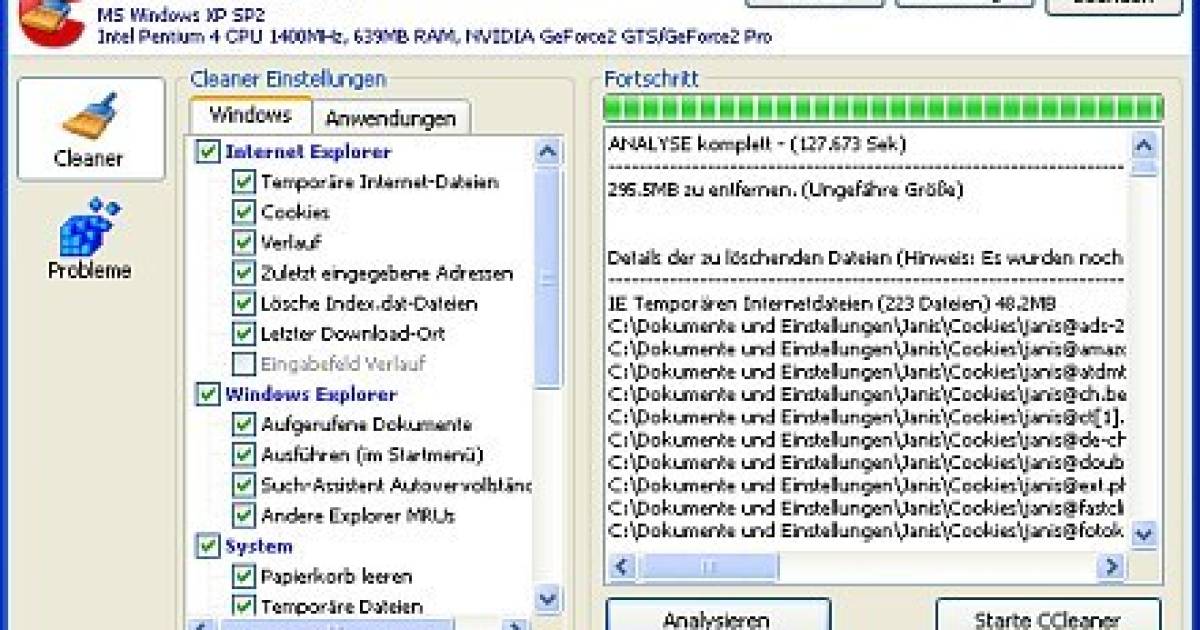Screen dimensions: 1200x630
Task: Click the Analysieren button
Action: 716,618
